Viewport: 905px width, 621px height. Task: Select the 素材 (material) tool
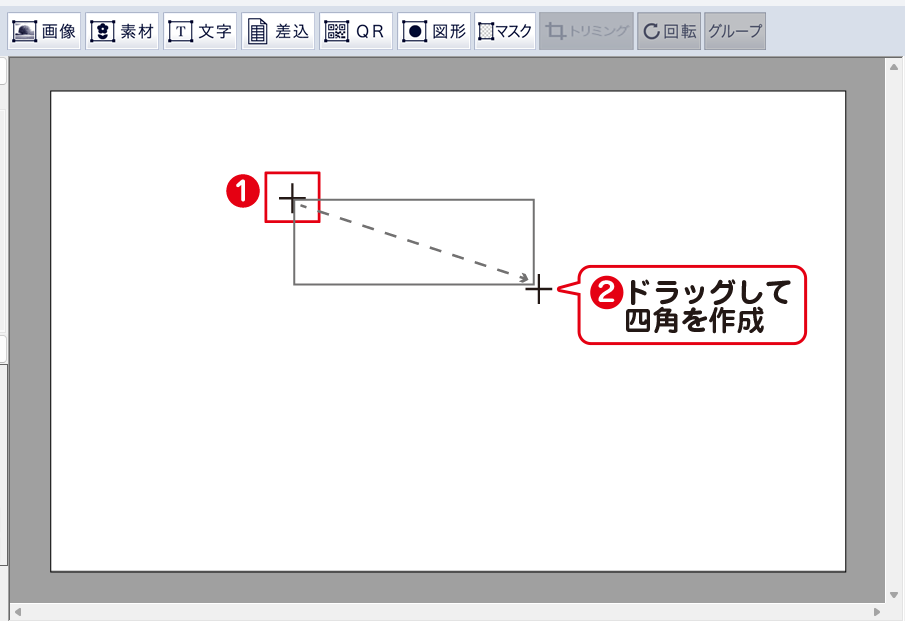tap(122, 31)
